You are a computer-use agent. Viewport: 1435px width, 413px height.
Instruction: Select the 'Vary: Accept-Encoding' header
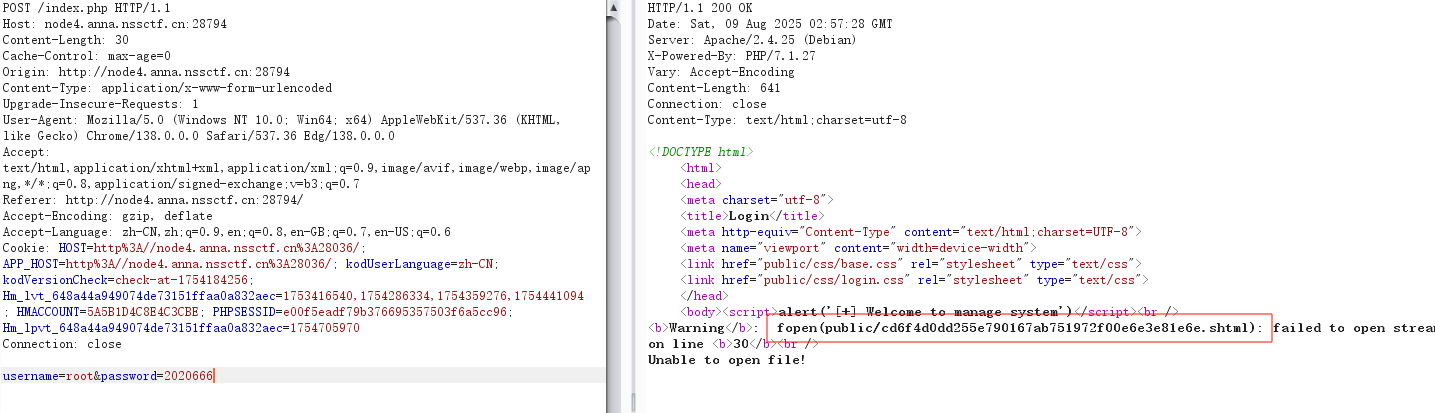(x=721, y=72)
